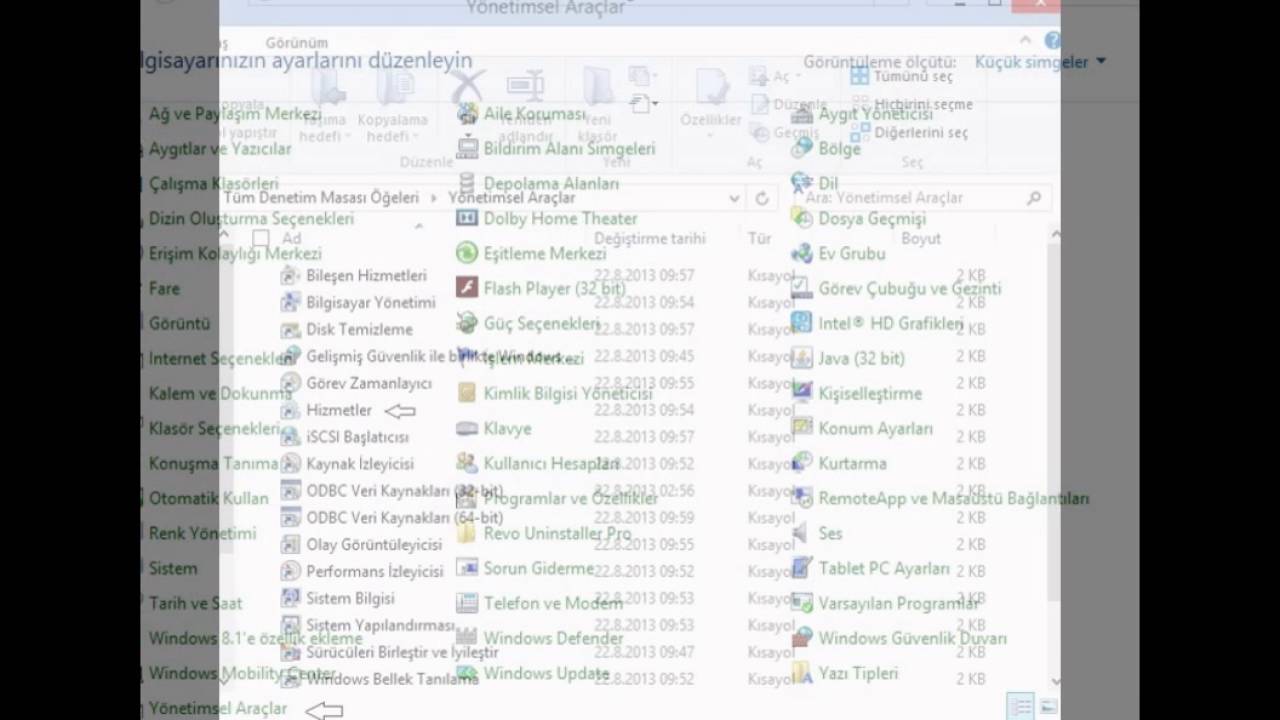
Task: Collapse the ribbon with the chevron
Action: [x=1026, y=41]
